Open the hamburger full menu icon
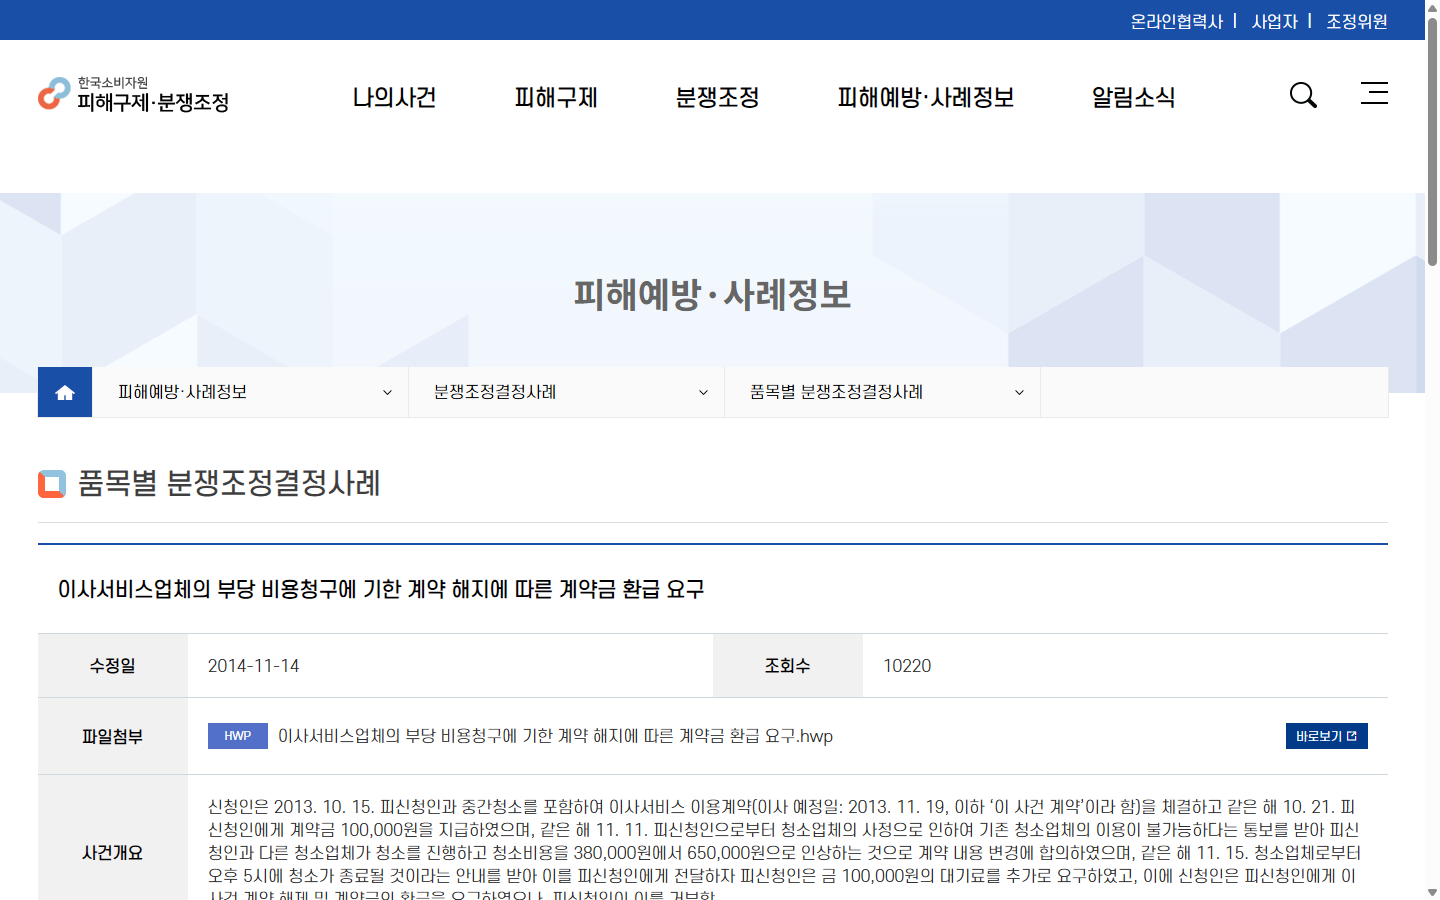Screen dimensions: 1440x900 click(1374, 93)
